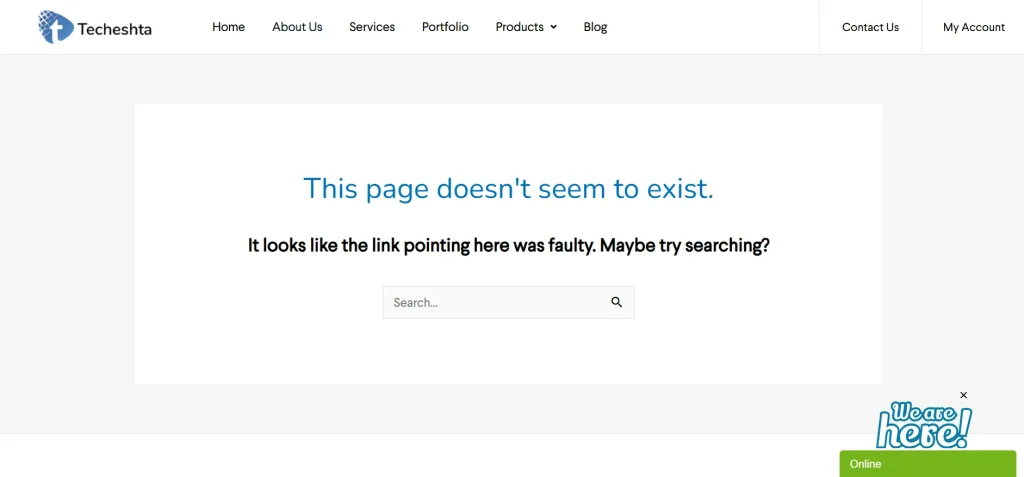
Task: Open the My Account link
Action: tap(973, 27)
